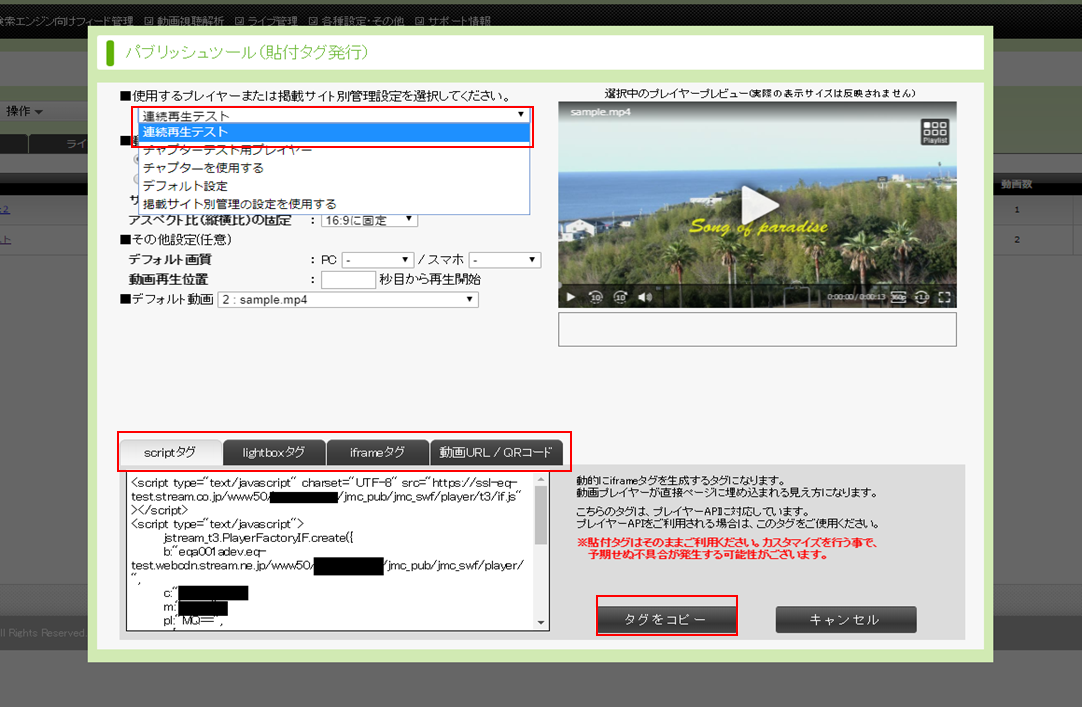1082x707 pixels.
Task: Click the code area scrollbar up arrow
Action: coord(541,479)
